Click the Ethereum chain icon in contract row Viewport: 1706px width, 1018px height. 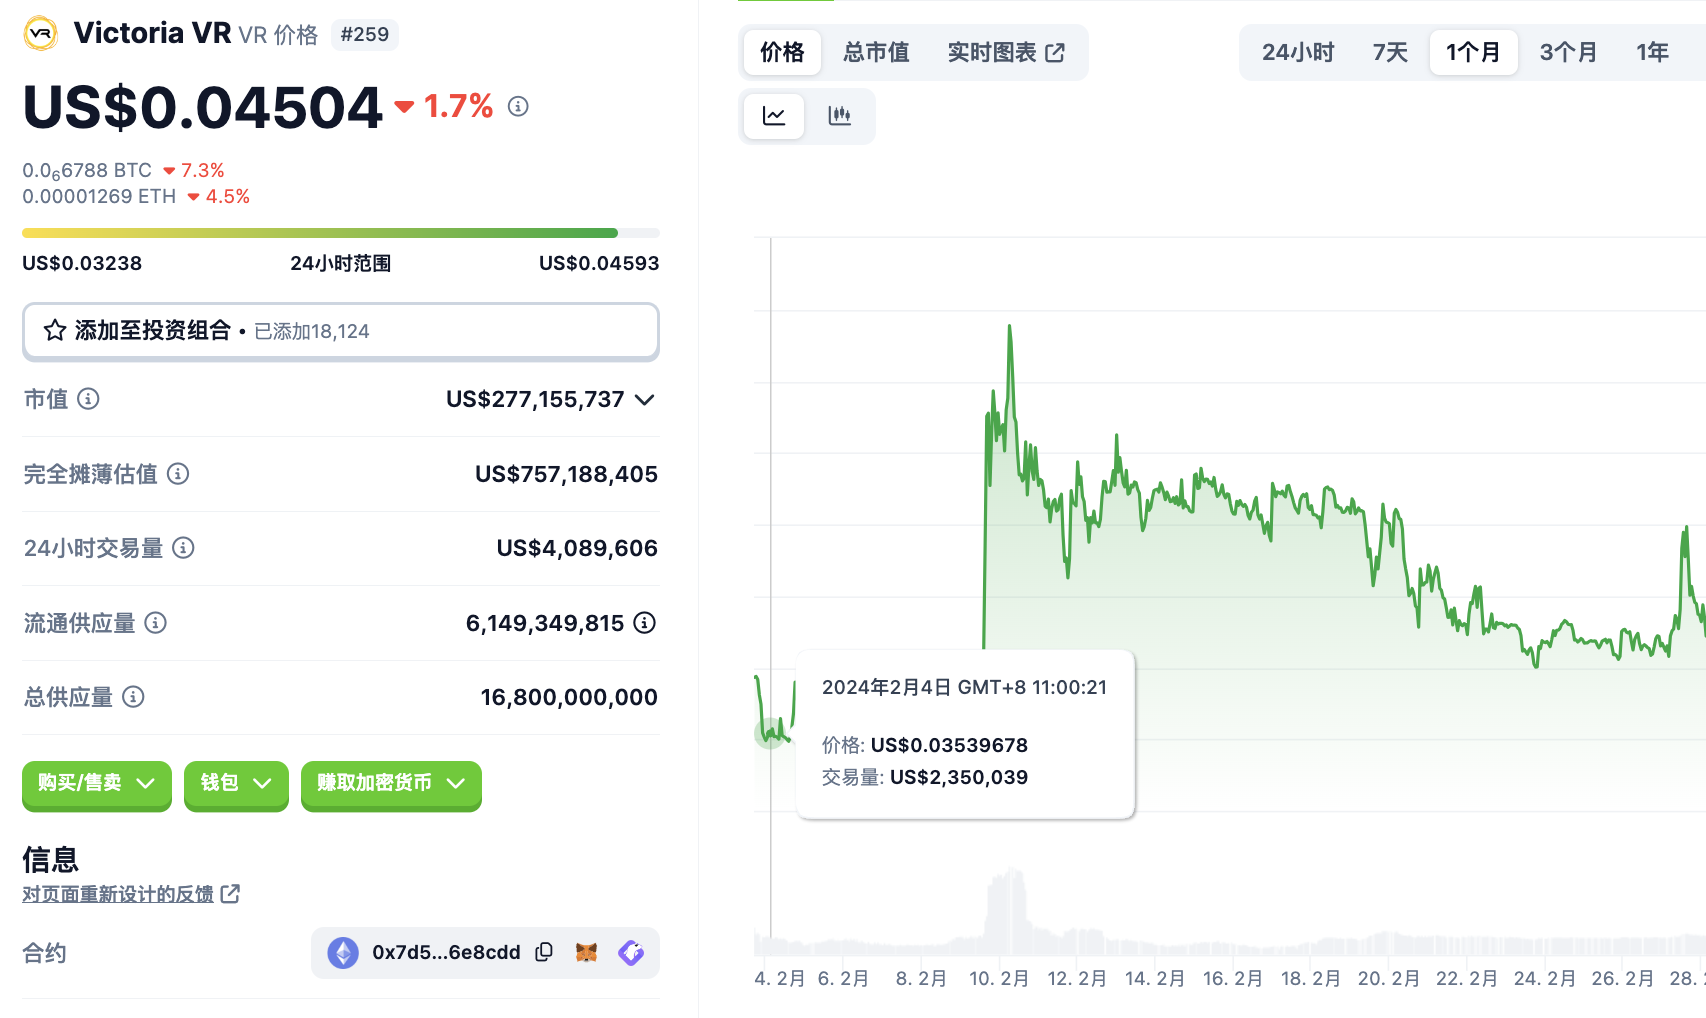pos(343,953)
